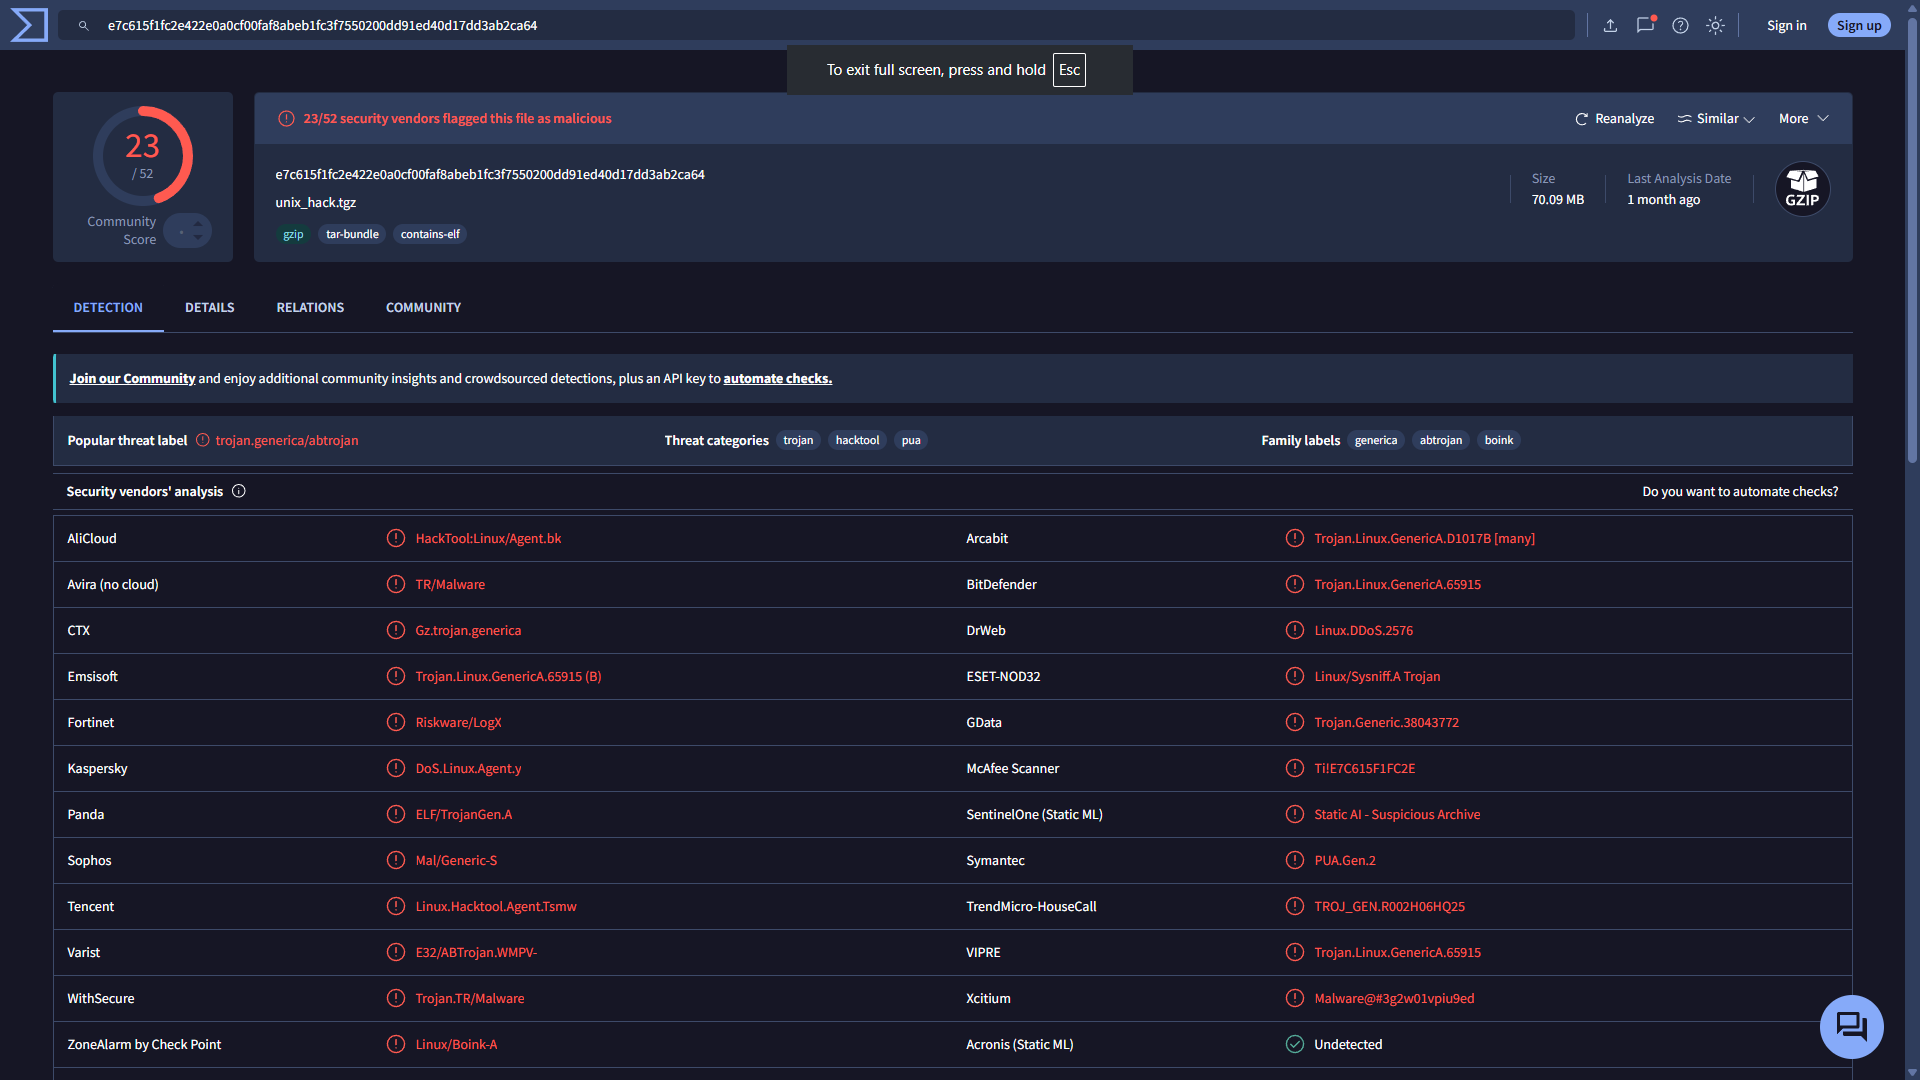The image size is (1920, 1080).
Task: Click the GZIP file type icon
Action: coord(1802,189)
